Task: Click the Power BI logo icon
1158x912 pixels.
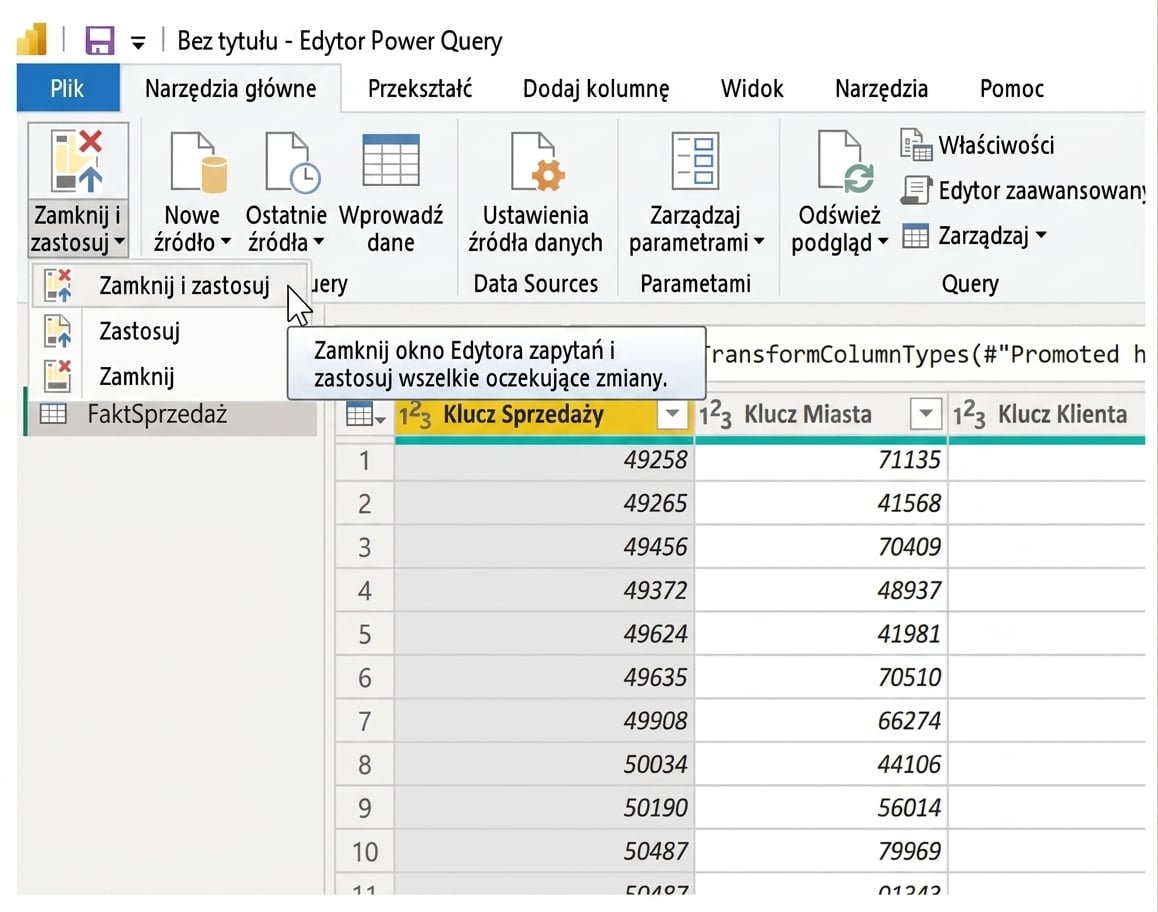Action: pyautogui.click(x=32, y=40)
